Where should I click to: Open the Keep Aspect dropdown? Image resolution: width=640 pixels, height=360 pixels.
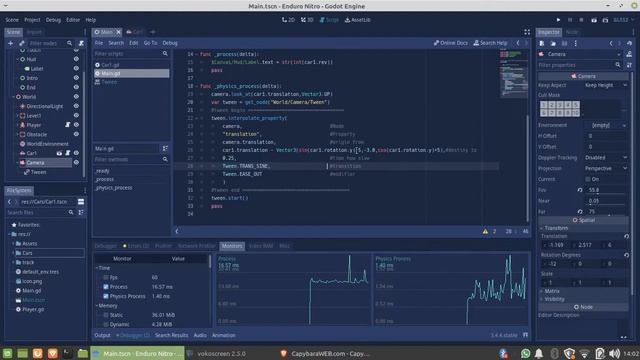click(x=606, y=85)
